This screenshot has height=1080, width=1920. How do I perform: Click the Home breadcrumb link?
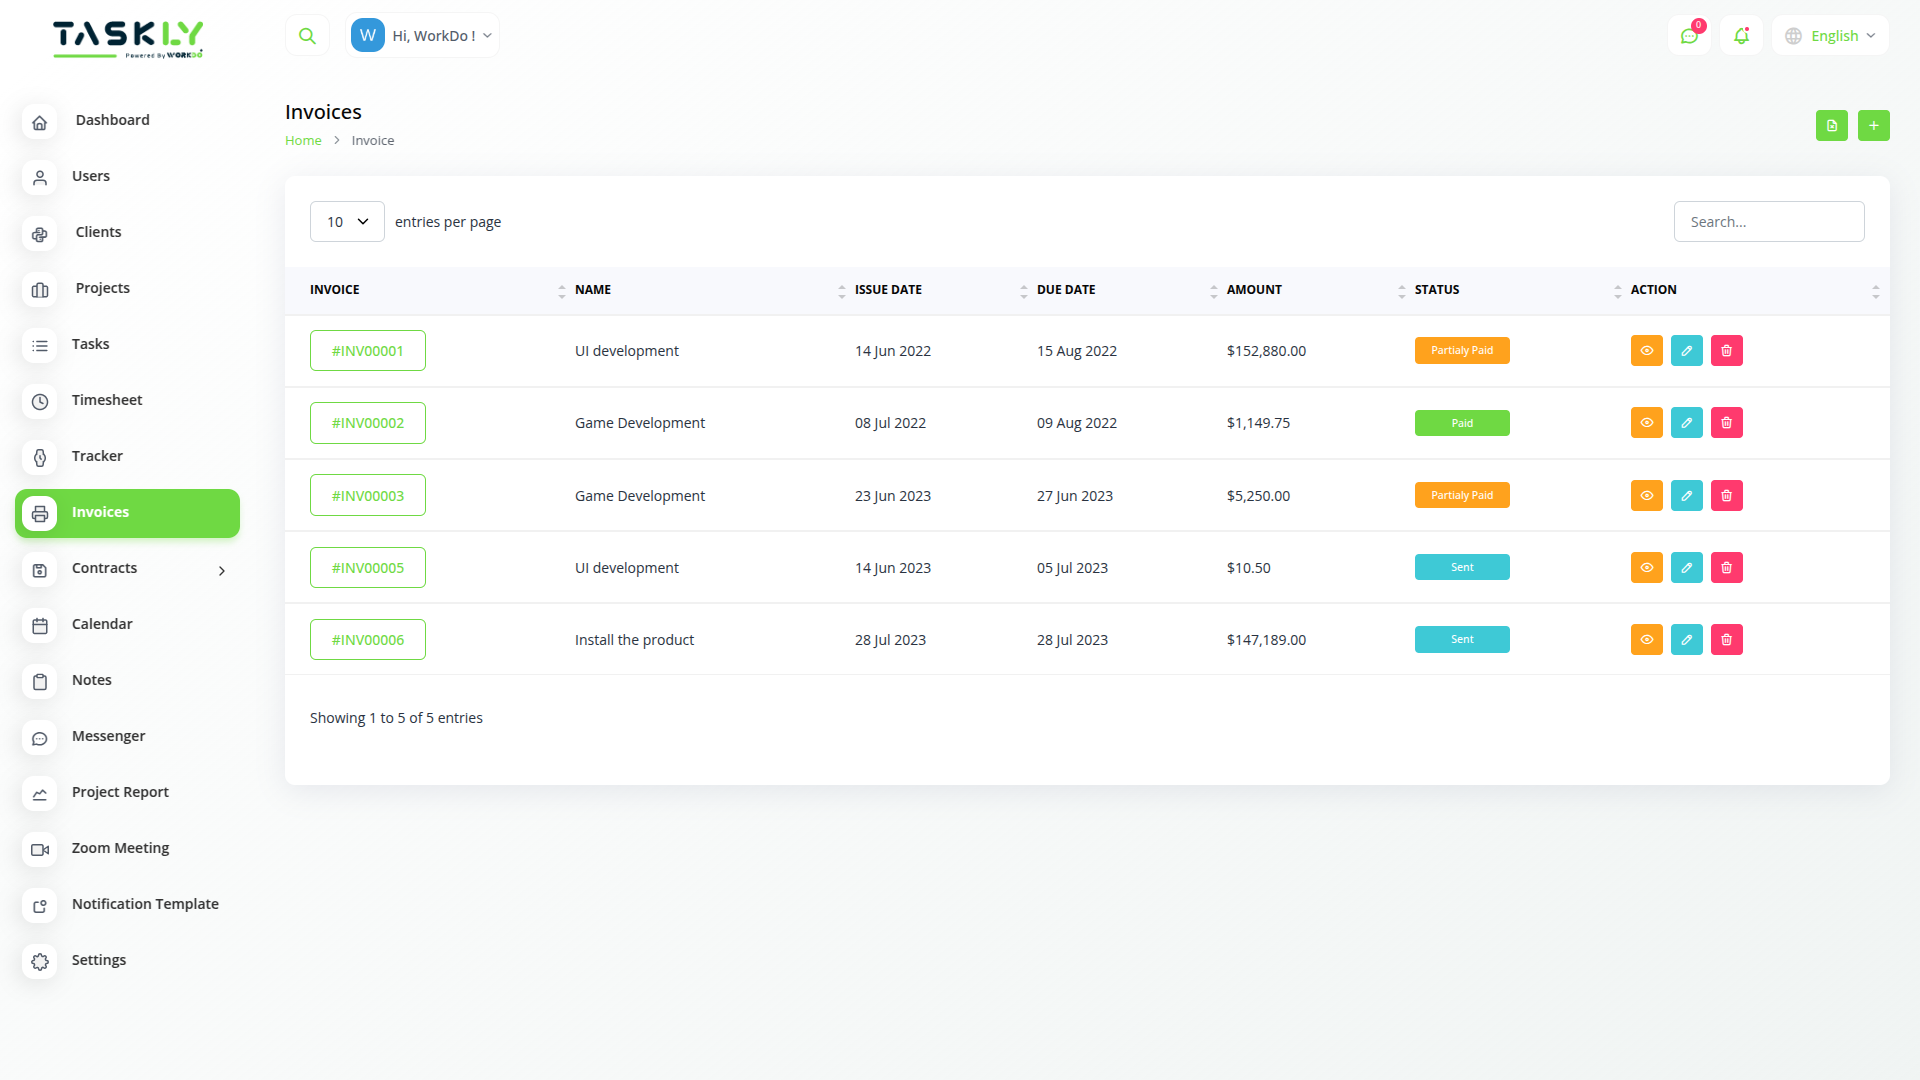point(303,140)
